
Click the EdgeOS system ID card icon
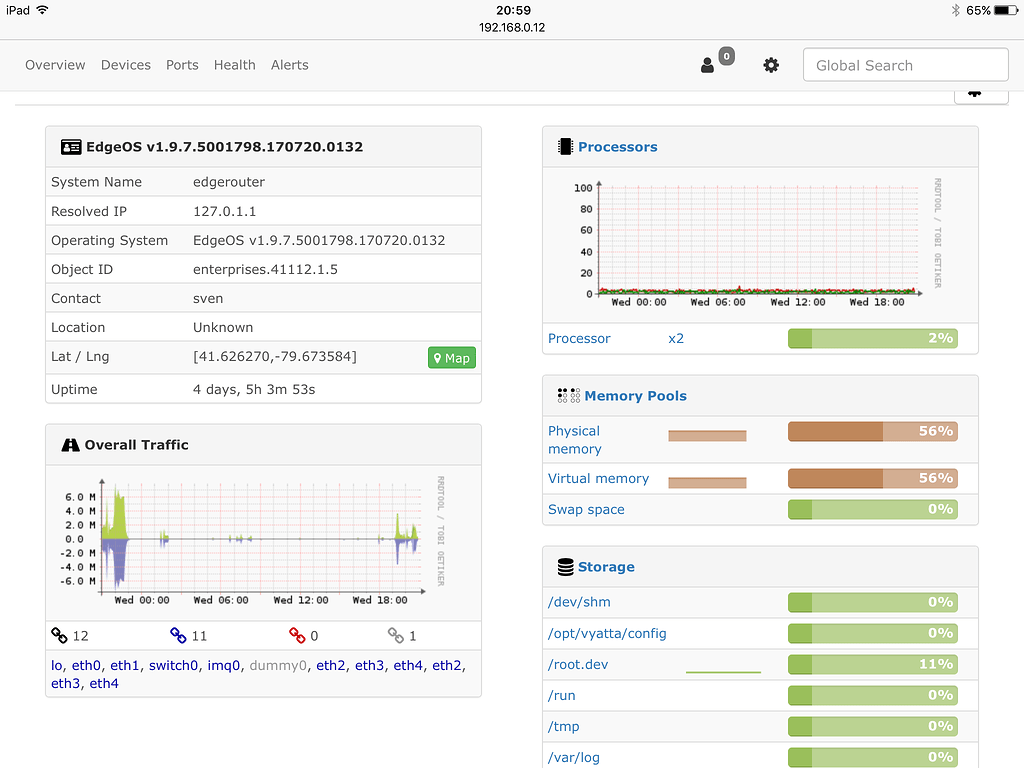pos(71,146)
